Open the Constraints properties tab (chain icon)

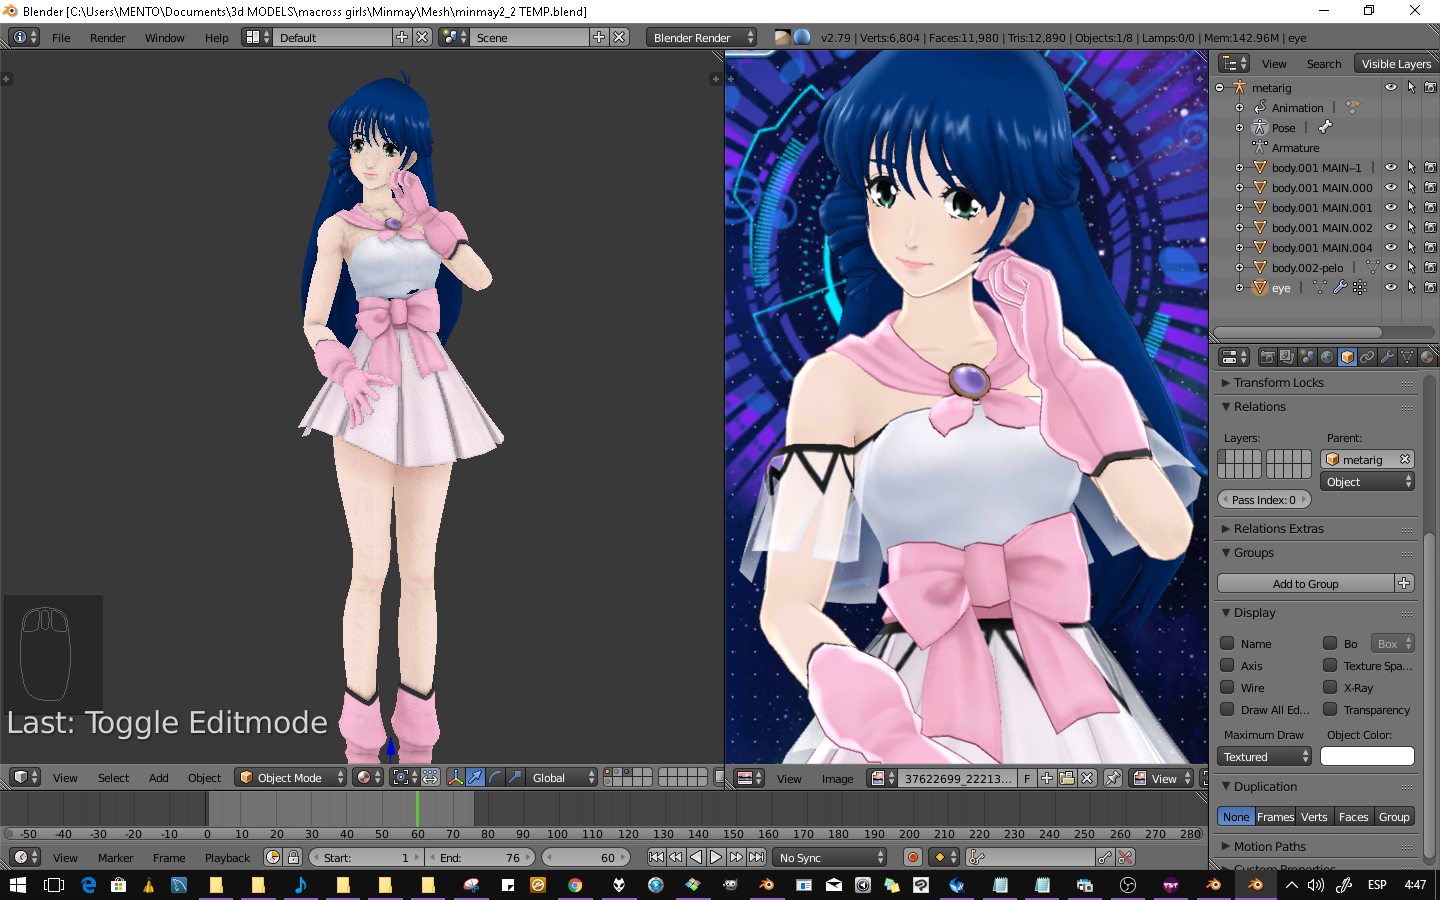point(1367,357)
